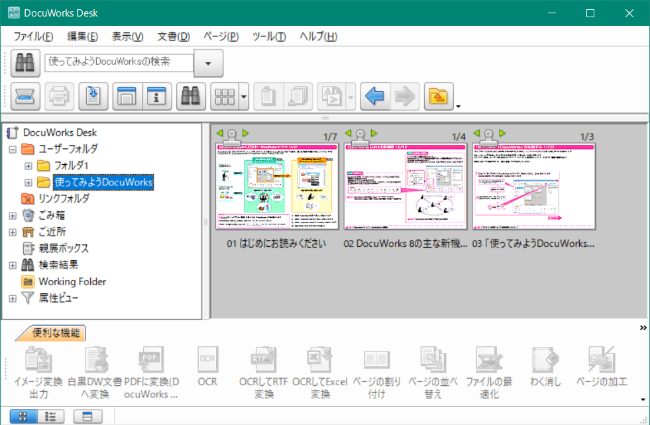Click the PDFに変換 tool
Viewport: 650px width, 425px height.
click(x=151, y=373)
